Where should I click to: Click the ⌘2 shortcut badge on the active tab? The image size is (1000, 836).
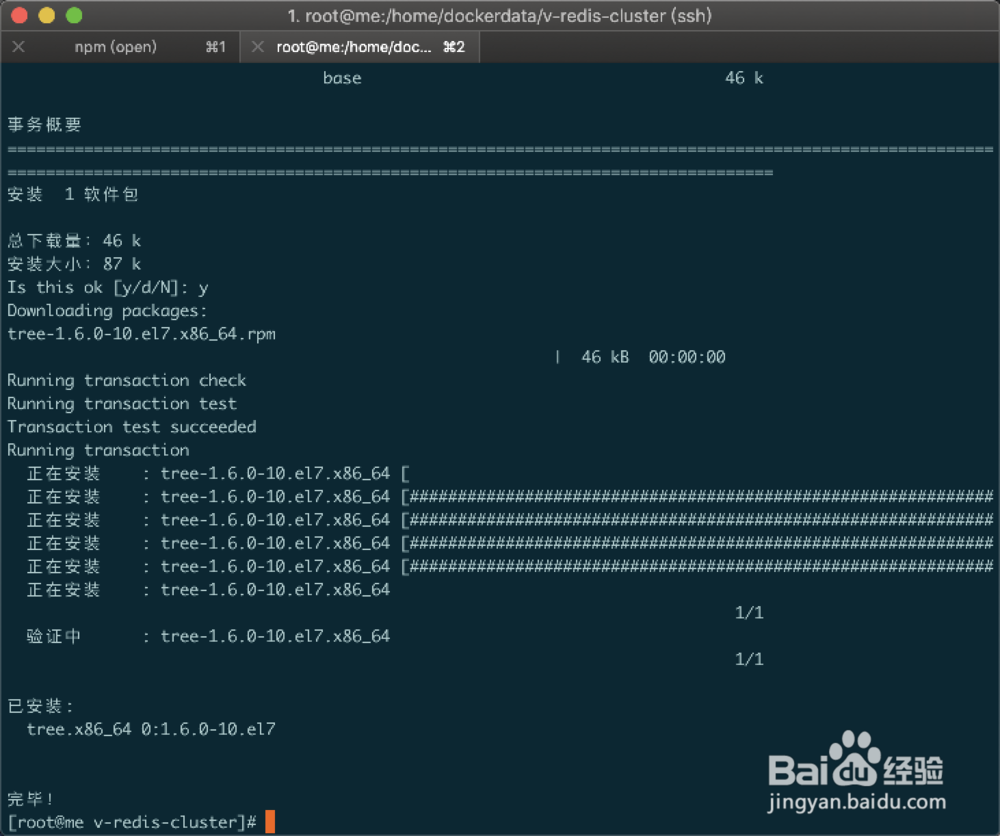[x=457, y=46]
